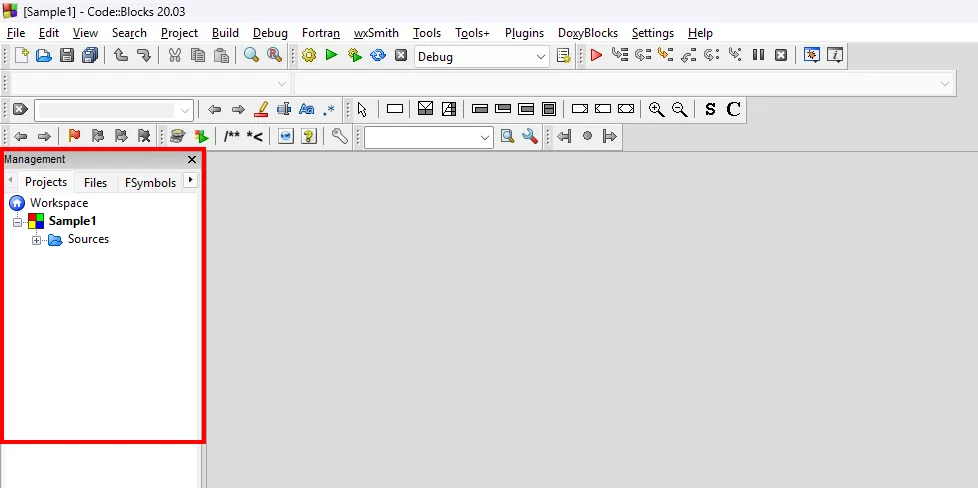Open the Build menu

coord(225,33)
